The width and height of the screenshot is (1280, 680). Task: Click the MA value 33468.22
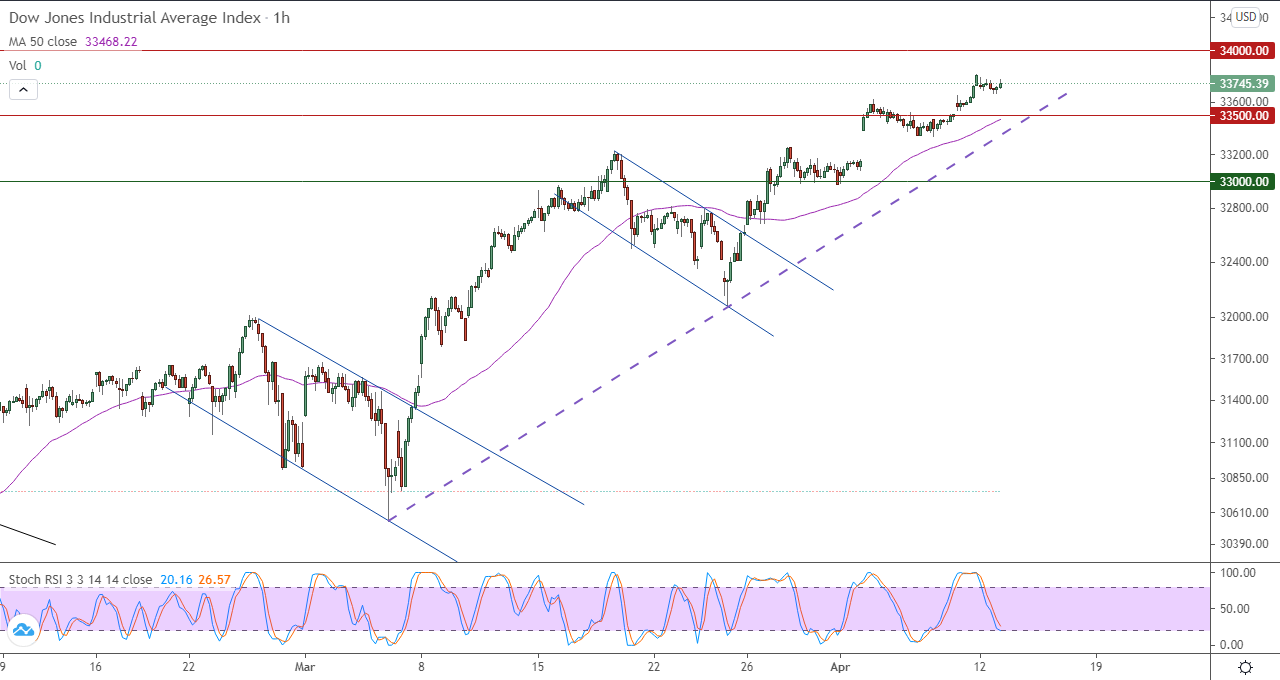[x=112, y=42]
